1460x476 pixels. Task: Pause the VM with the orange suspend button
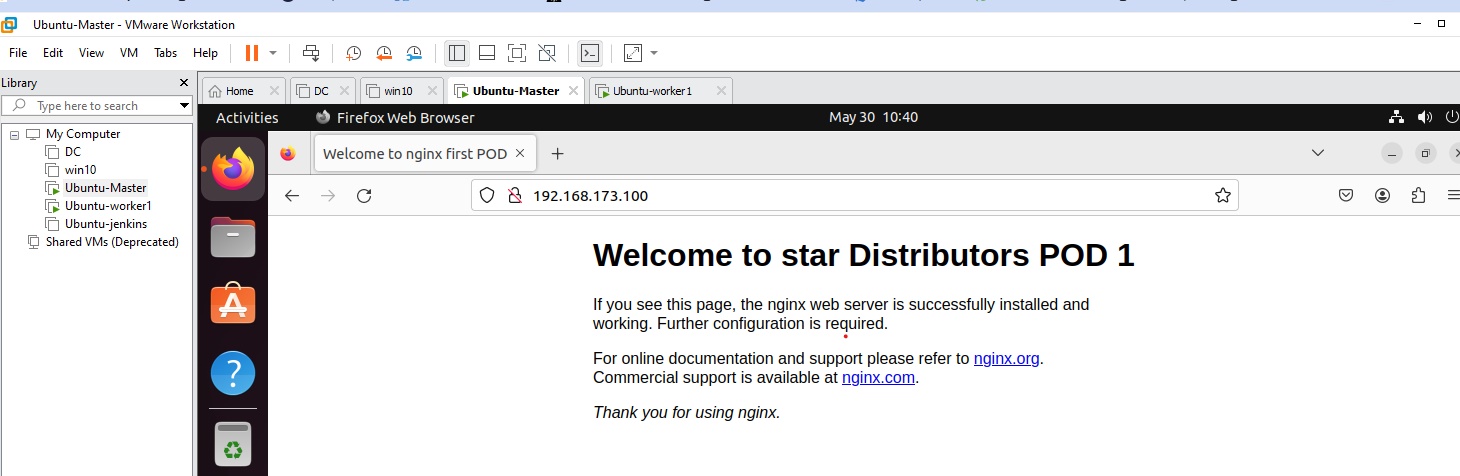(x=251, y=53)
